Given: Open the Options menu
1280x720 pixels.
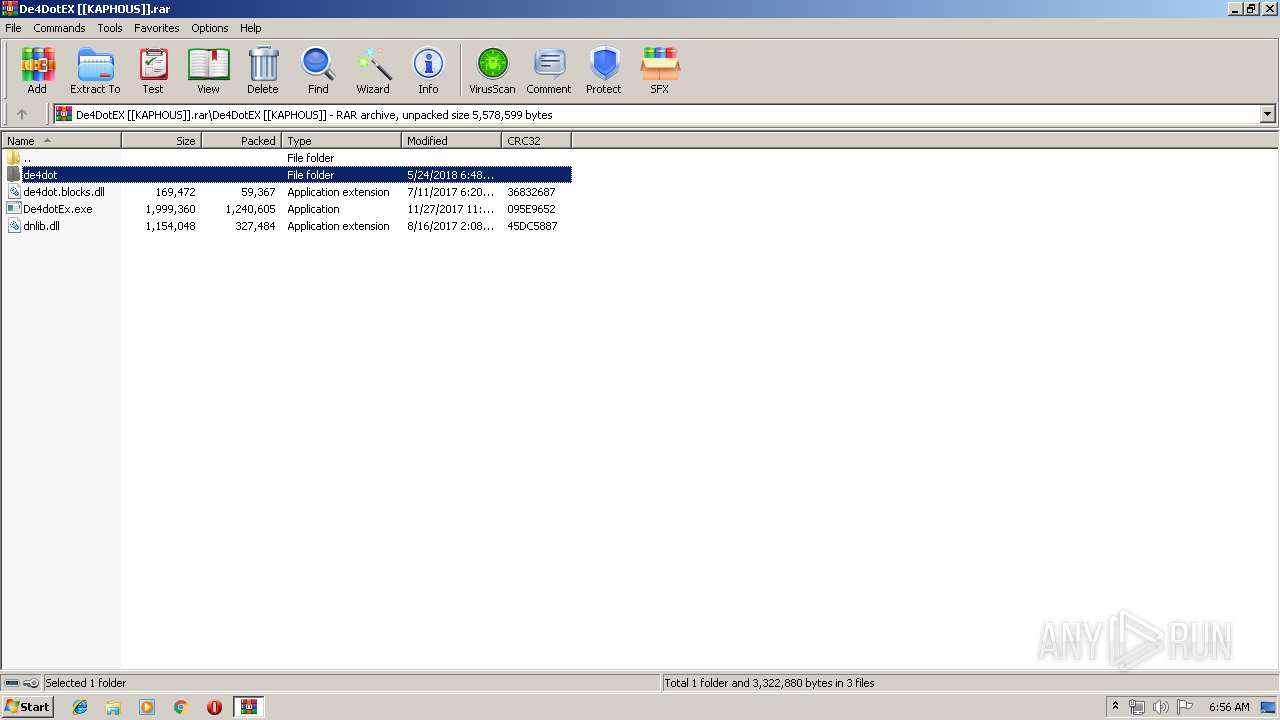Looking at the screenshot, I should click(x=210, y=28).
